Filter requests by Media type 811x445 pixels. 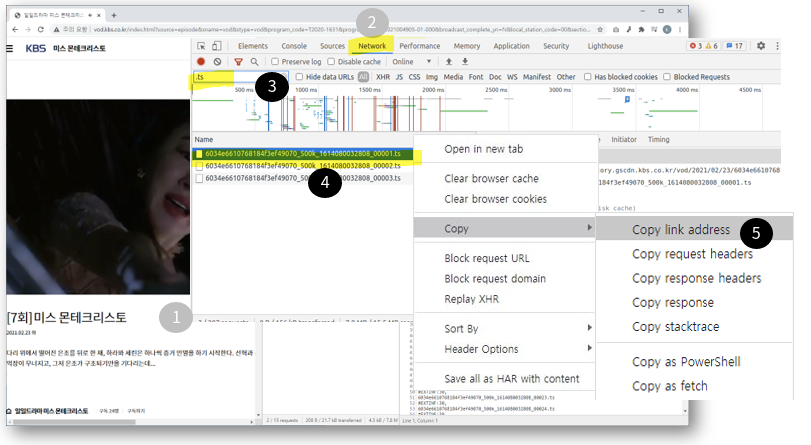tap(453, 77)
